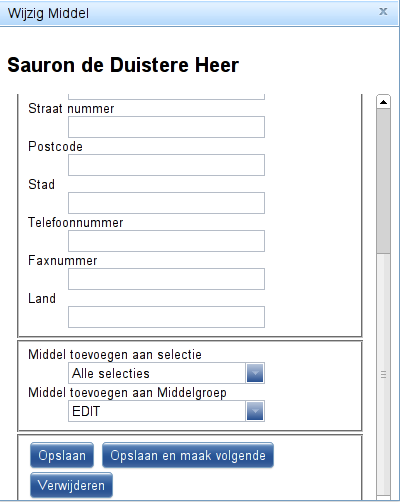
Task: Click the Verwijderen button
Action: [71, 485]
